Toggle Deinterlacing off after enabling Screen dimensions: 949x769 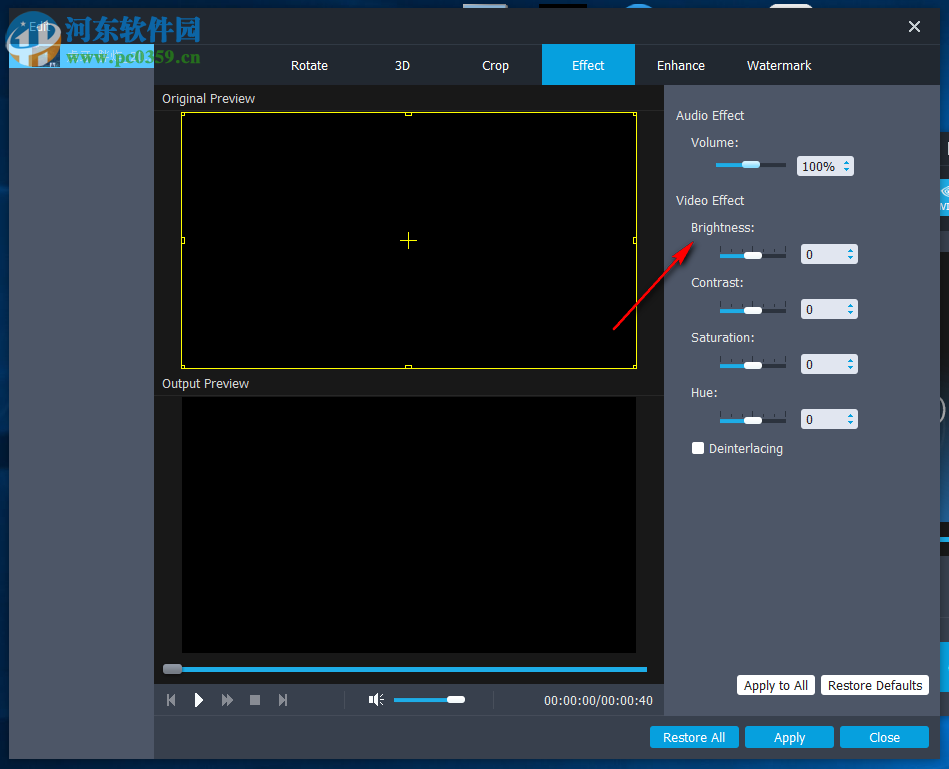click(x=698, y=448)
